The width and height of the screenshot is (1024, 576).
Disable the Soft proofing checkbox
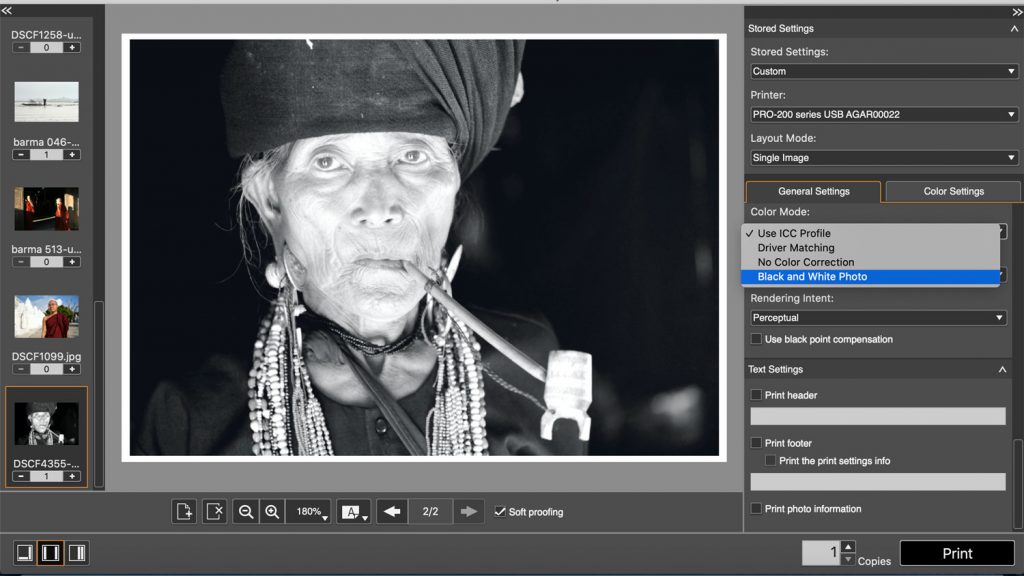(500, 512)
